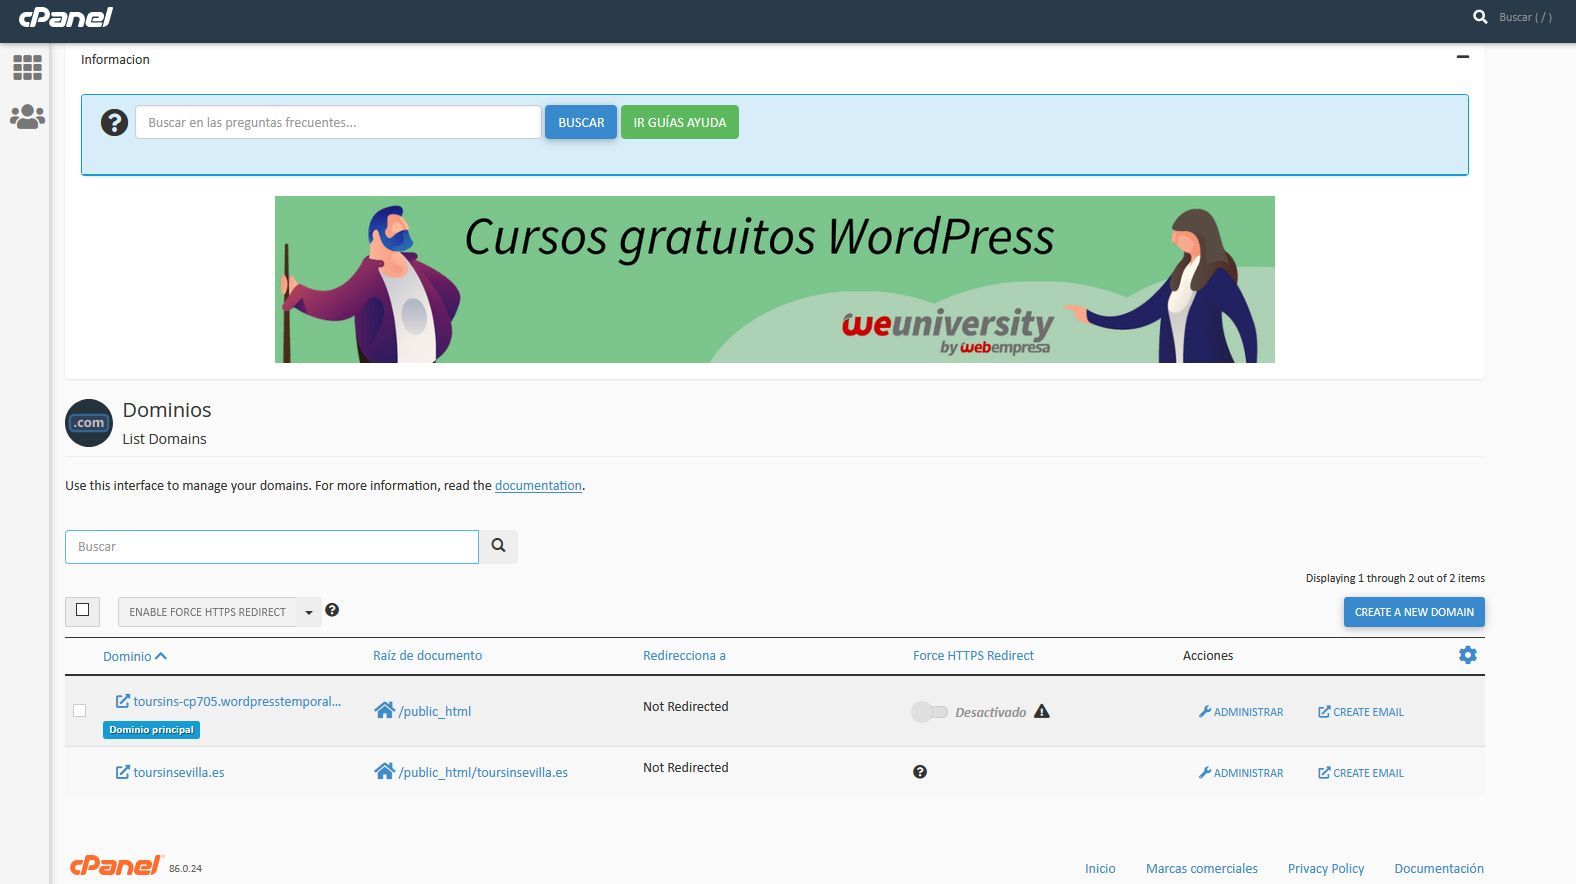Click Create Email for toursinsevilla.es
This screenshot has height=884, width=1576.
coord(1361,773)
